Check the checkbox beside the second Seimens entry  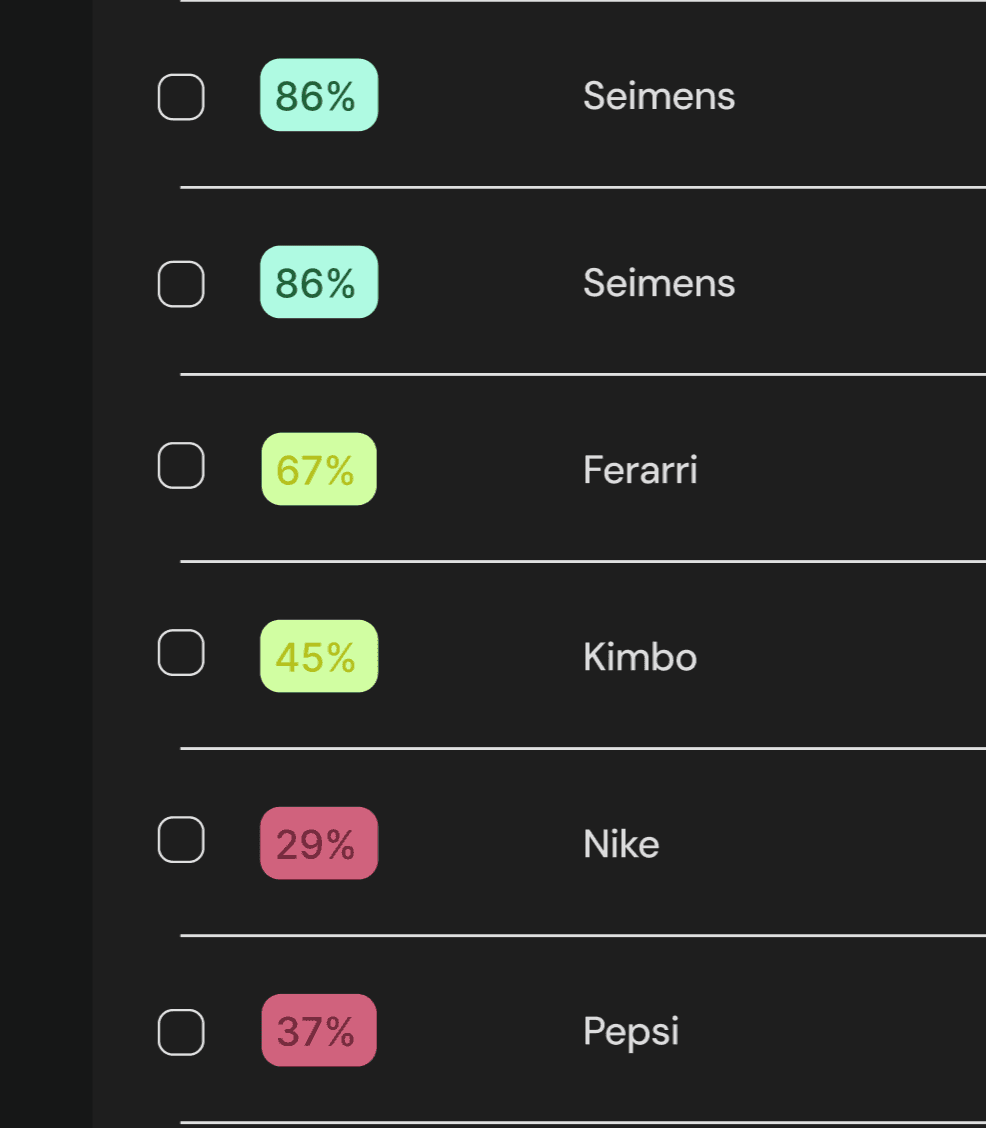[181, 282]
